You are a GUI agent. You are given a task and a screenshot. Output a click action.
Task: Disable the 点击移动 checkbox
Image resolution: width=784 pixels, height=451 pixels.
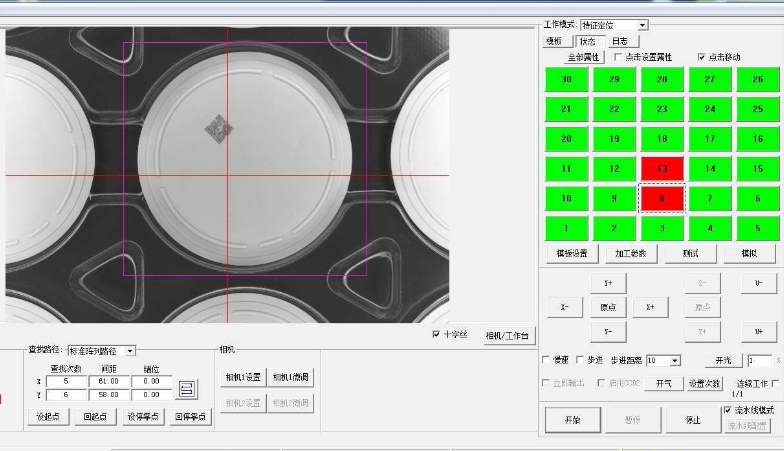coord(701,57)
